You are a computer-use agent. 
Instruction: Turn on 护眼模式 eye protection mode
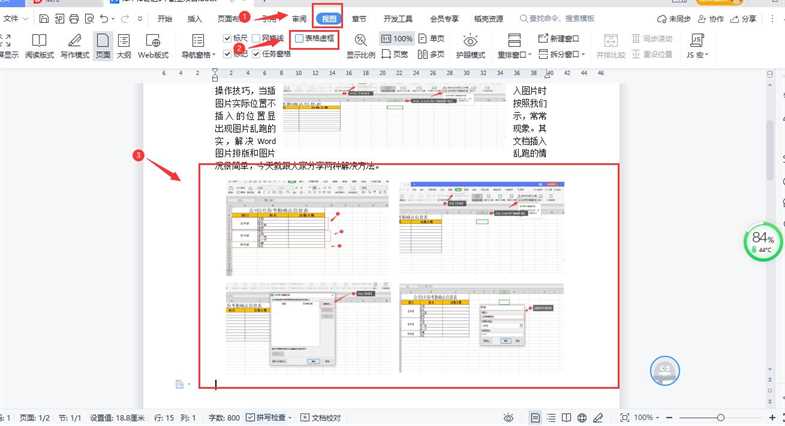tap(470, 44)
